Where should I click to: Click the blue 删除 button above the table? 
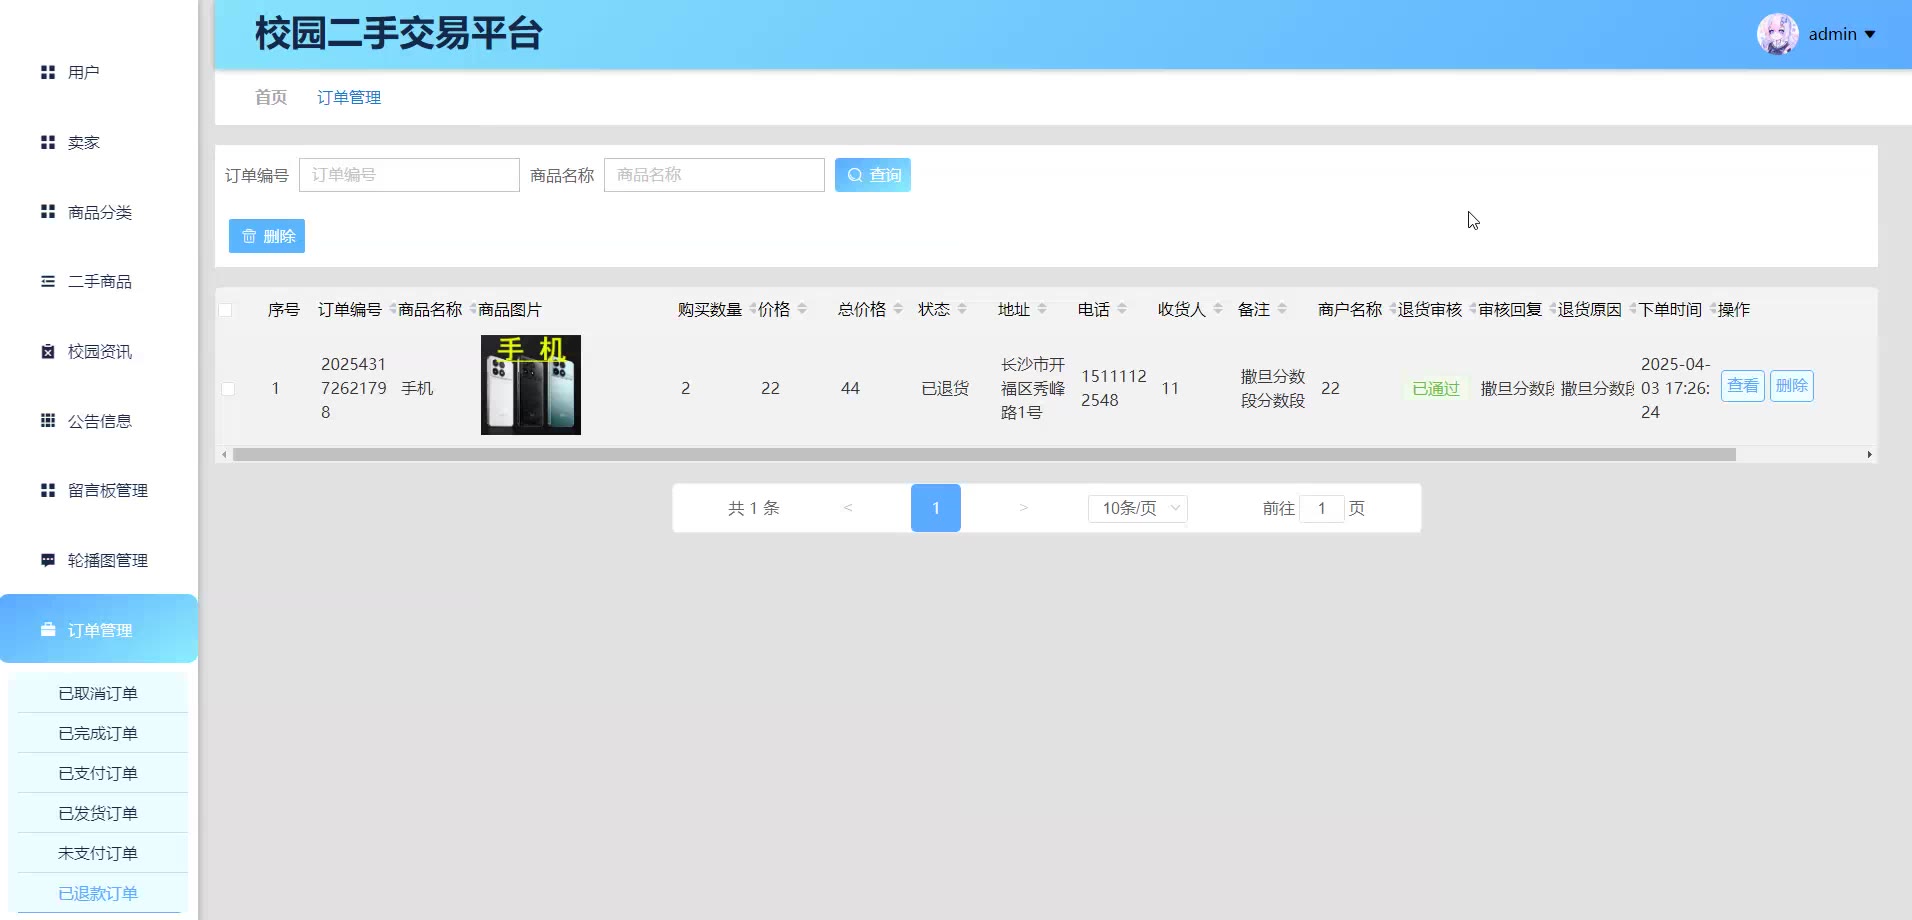267,236
